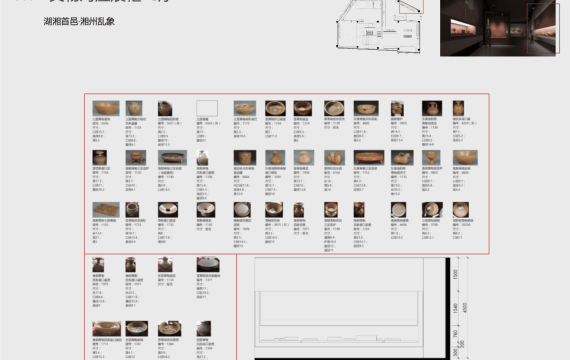Click the red outlined showcase in the gallery photo

tap(543, 28)
